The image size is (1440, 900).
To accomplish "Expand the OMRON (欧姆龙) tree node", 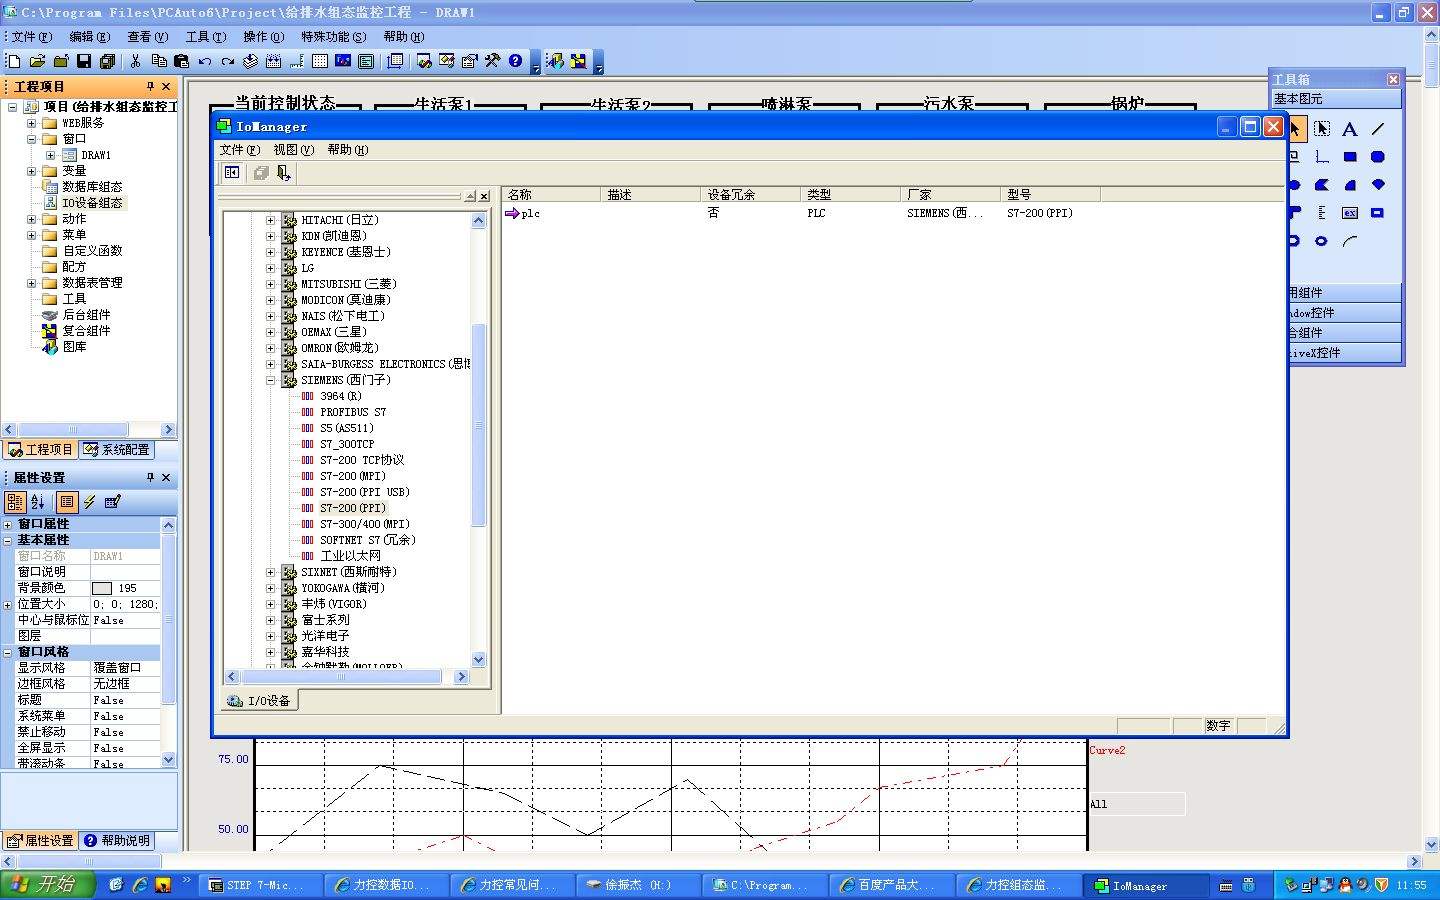I will pyautogui.click(x=270, y=348).
